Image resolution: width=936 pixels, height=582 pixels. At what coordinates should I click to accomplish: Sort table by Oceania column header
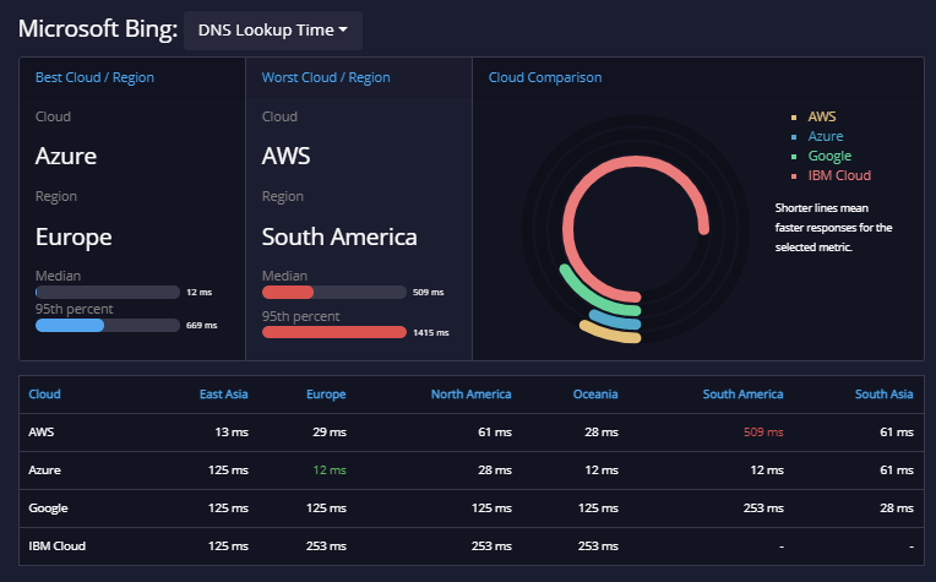[595, 394]
